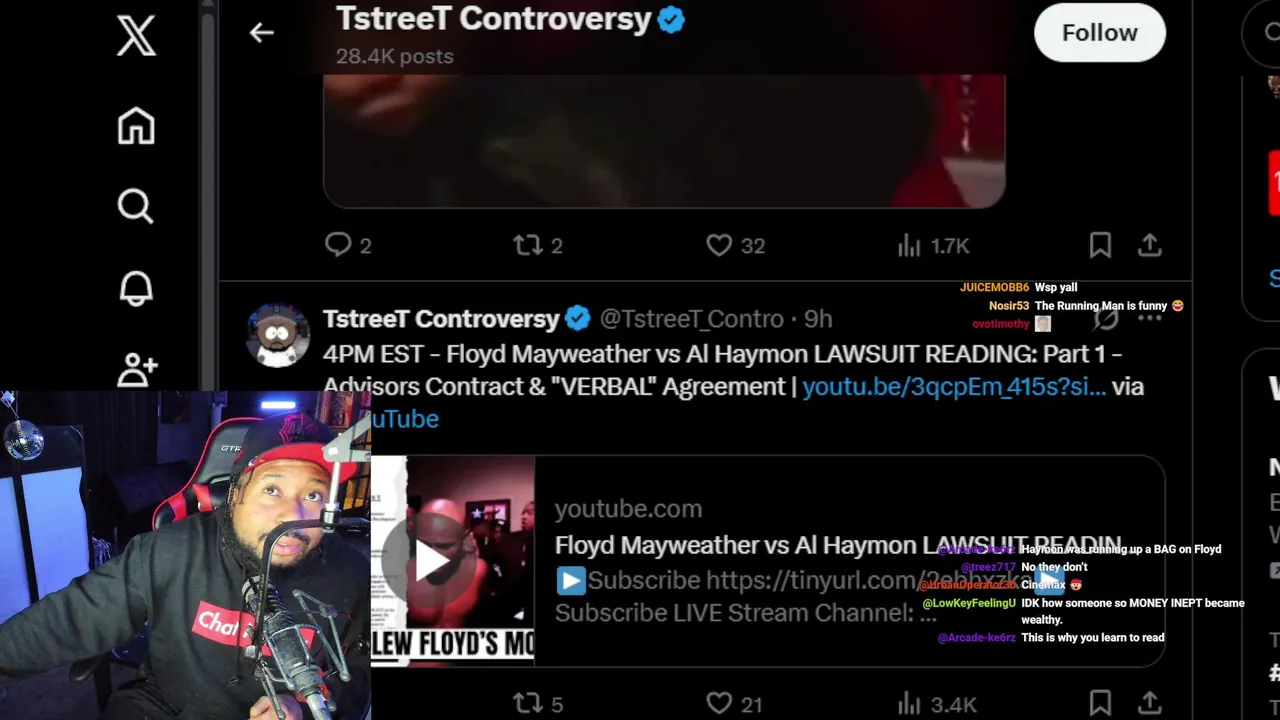The height and width of the screenshot is (720, 1280).
Task: Open Notifications bell icon
Action: click(x=136, y=288)
